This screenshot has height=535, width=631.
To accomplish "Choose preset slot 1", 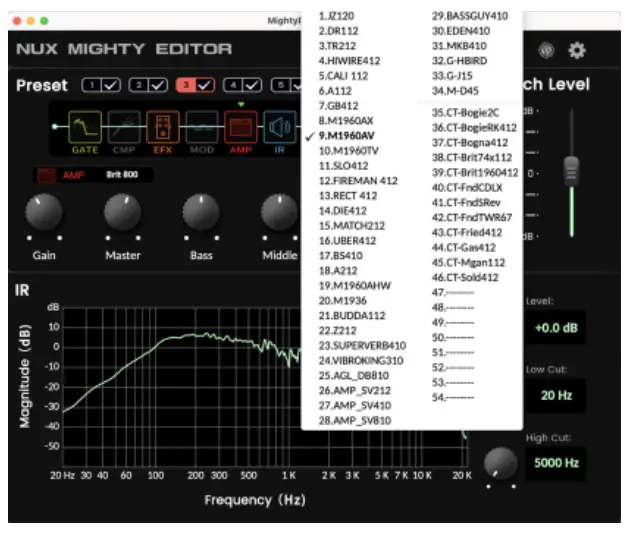I will point(92,85).
